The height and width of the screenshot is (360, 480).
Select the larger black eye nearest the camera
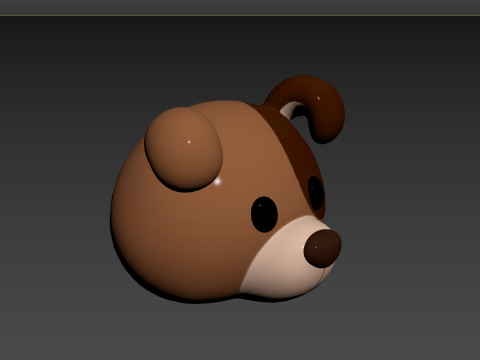tap(264, 214)
